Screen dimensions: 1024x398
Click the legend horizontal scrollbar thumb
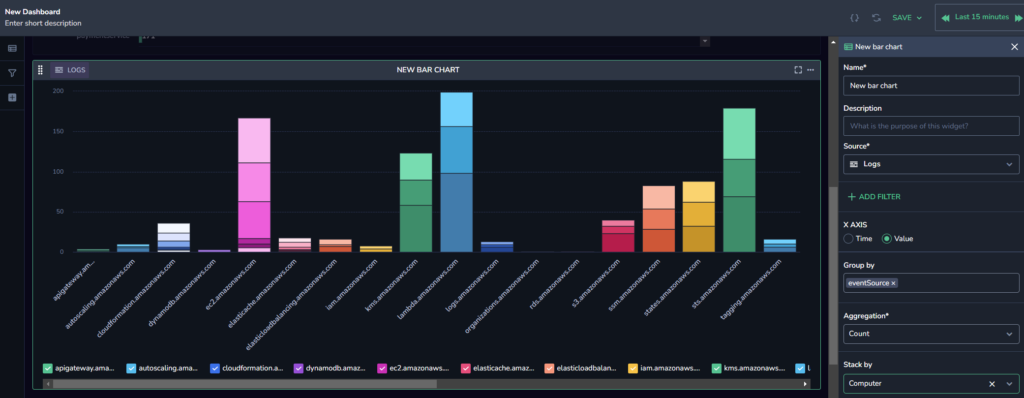[x=244, y=384]
